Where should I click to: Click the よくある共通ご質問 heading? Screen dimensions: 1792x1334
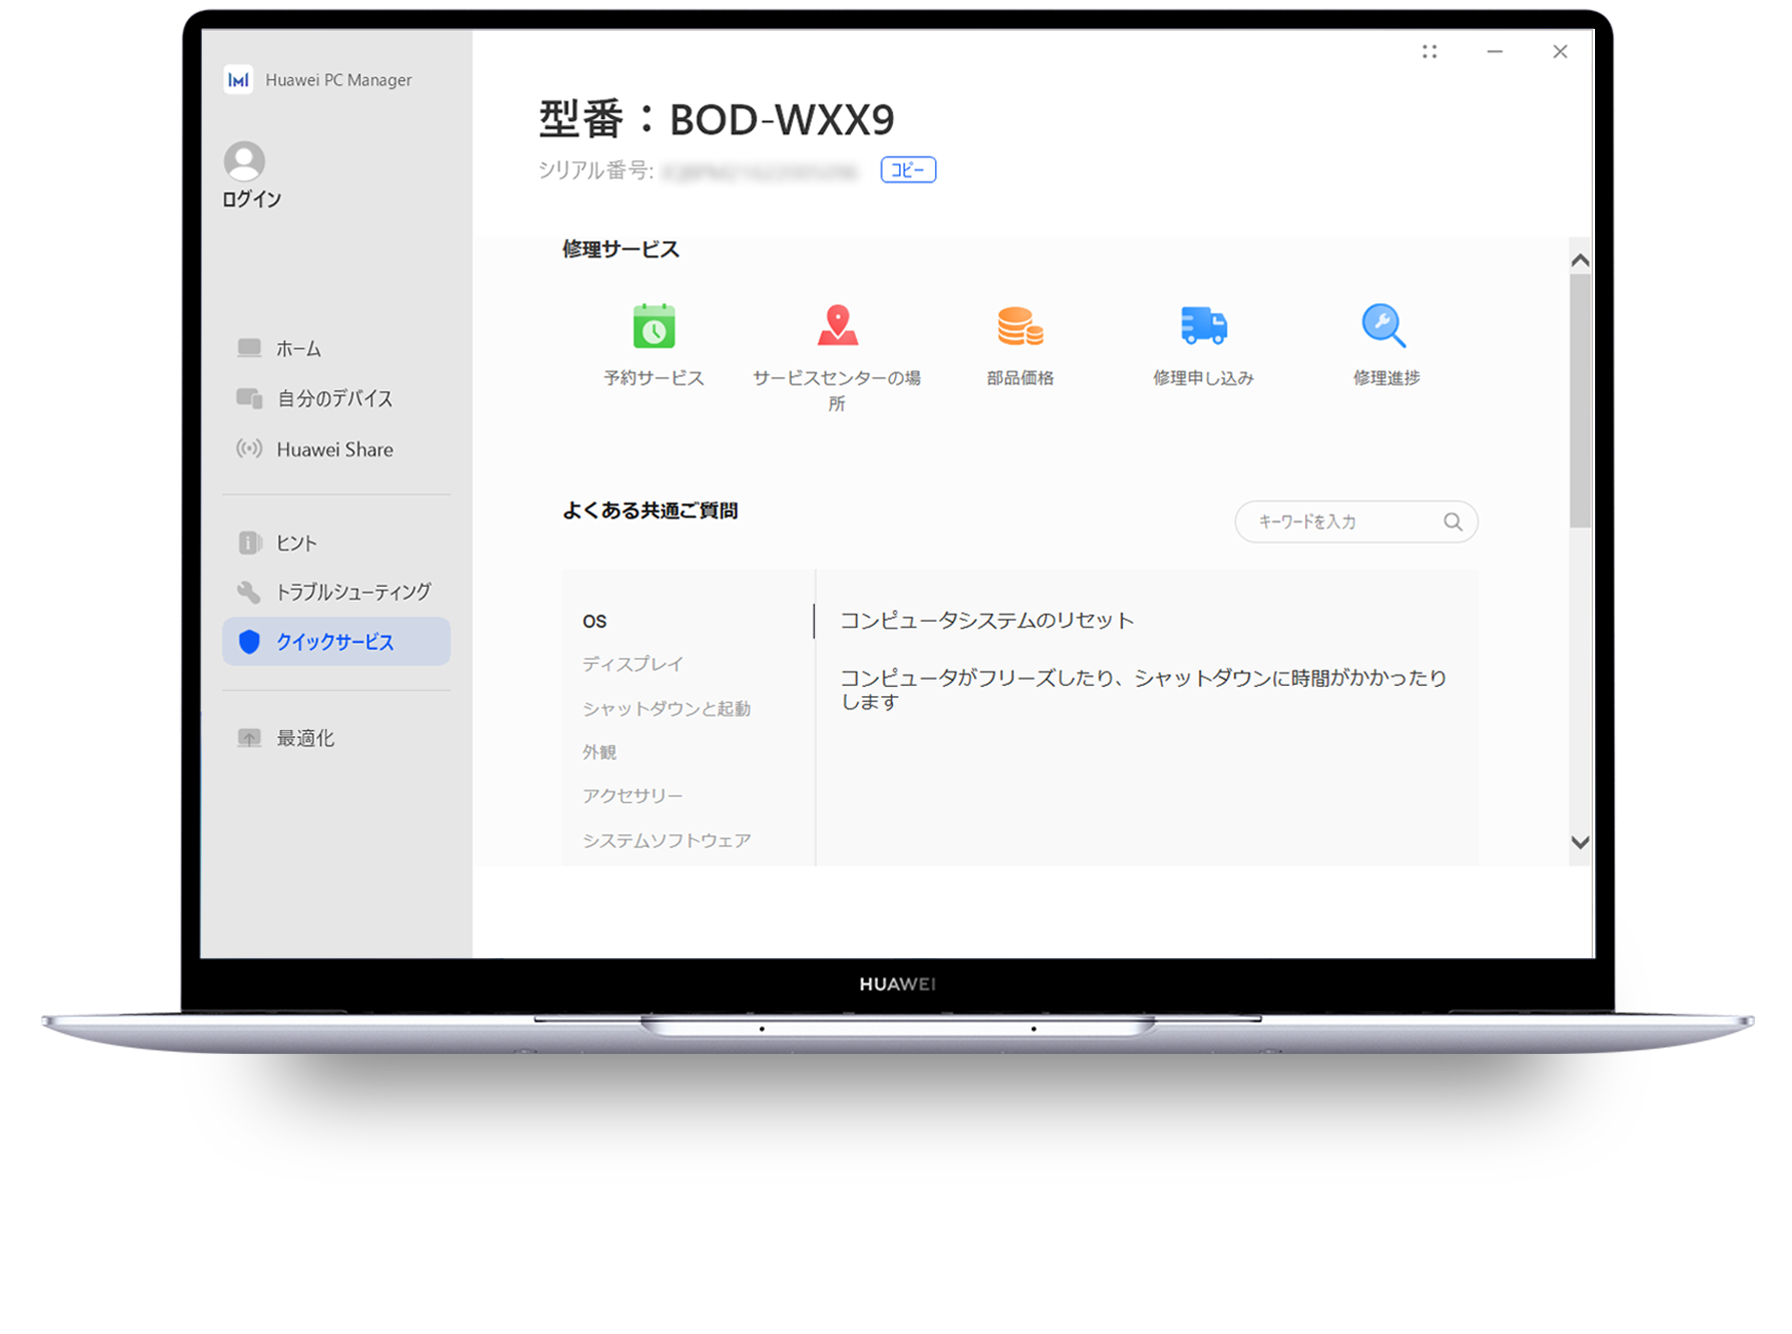[x=650, y=511]
